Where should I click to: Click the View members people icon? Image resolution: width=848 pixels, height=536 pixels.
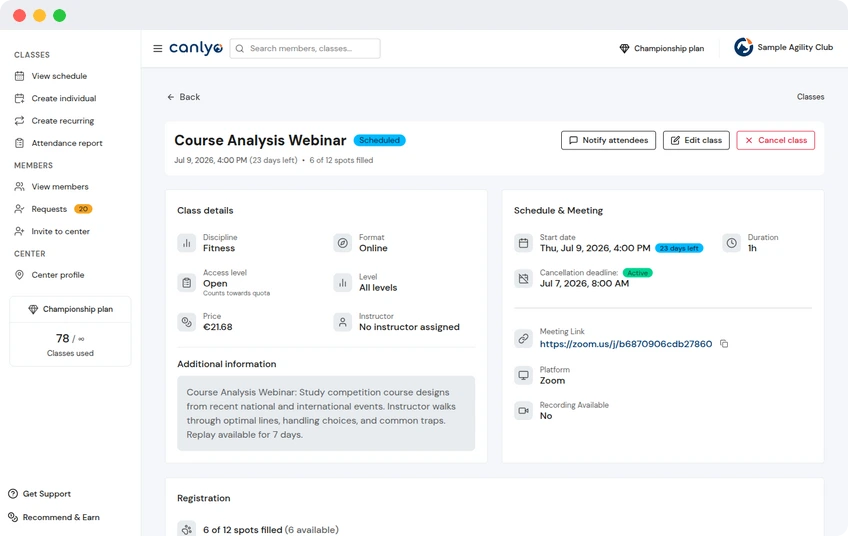click(19, 187)
